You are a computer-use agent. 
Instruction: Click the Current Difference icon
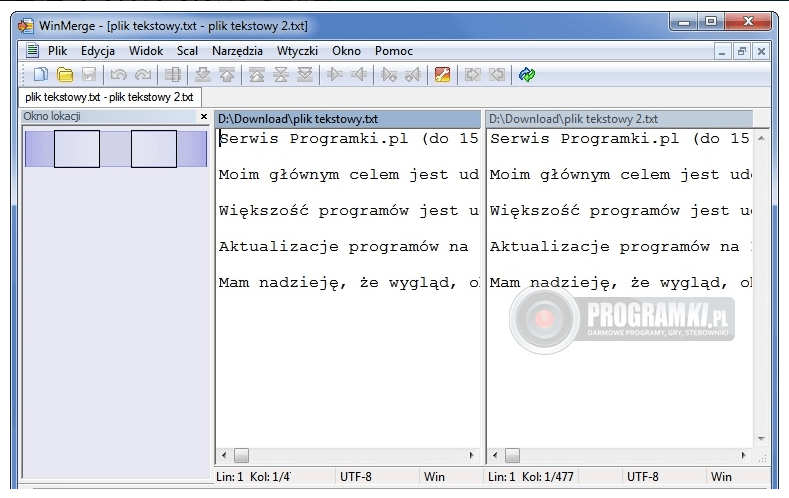pyautogui.click(x=281, y=75)
